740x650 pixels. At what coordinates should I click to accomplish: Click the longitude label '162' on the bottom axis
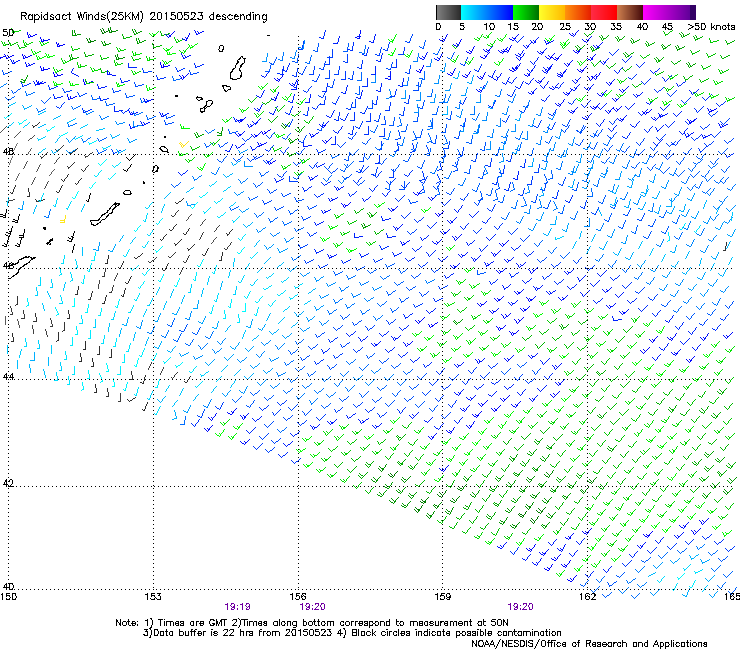click(x=587, y=597)
